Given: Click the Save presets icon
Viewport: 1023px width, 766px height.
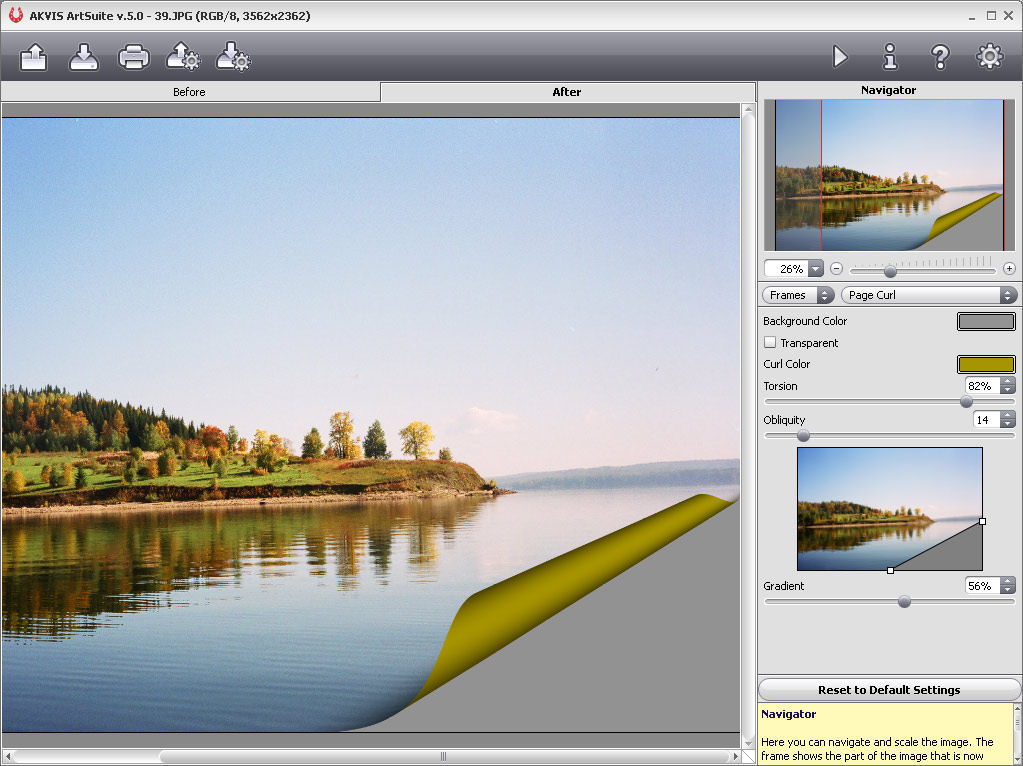Looking at the screenshot, I should (x=233, y=57).
